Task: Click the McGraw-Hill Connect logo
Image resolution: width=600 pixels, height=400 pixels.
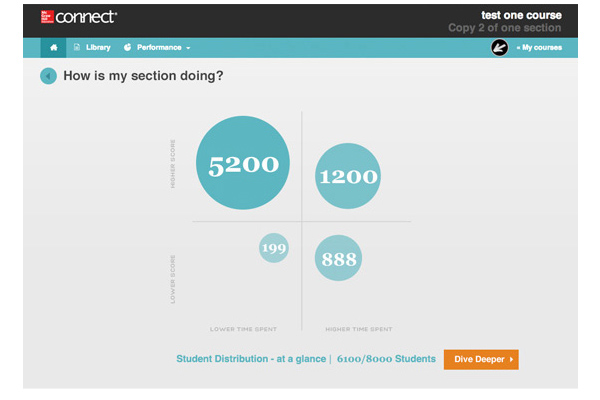Action: 79,17
